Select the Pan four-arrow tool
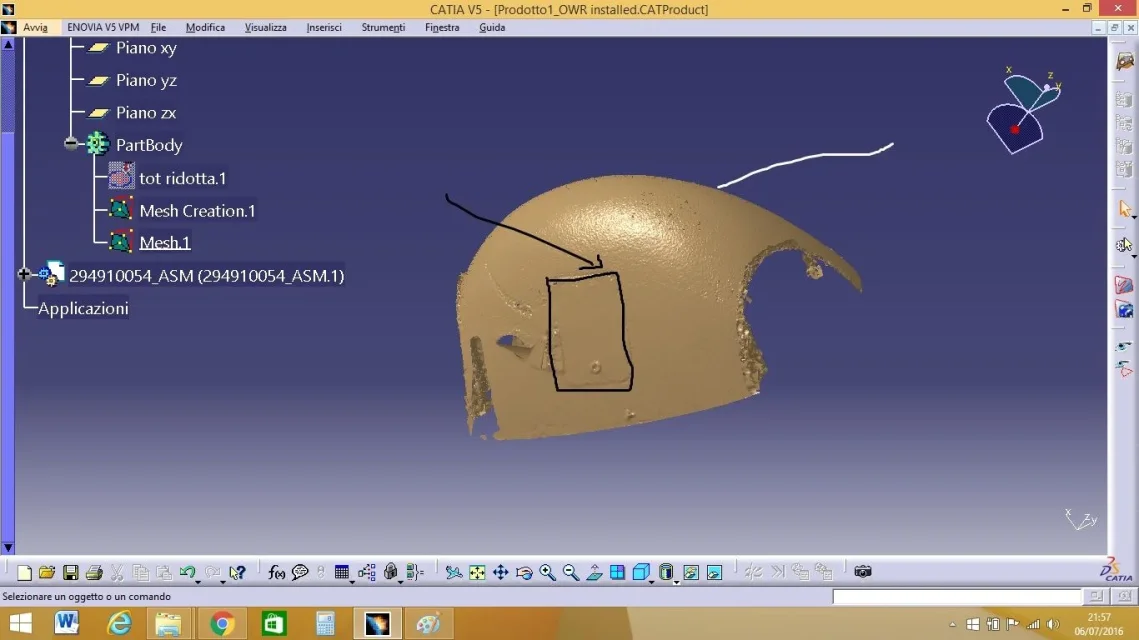This screenshot has width=1139, height=640. pyautogui.click(x=500, y=572)
